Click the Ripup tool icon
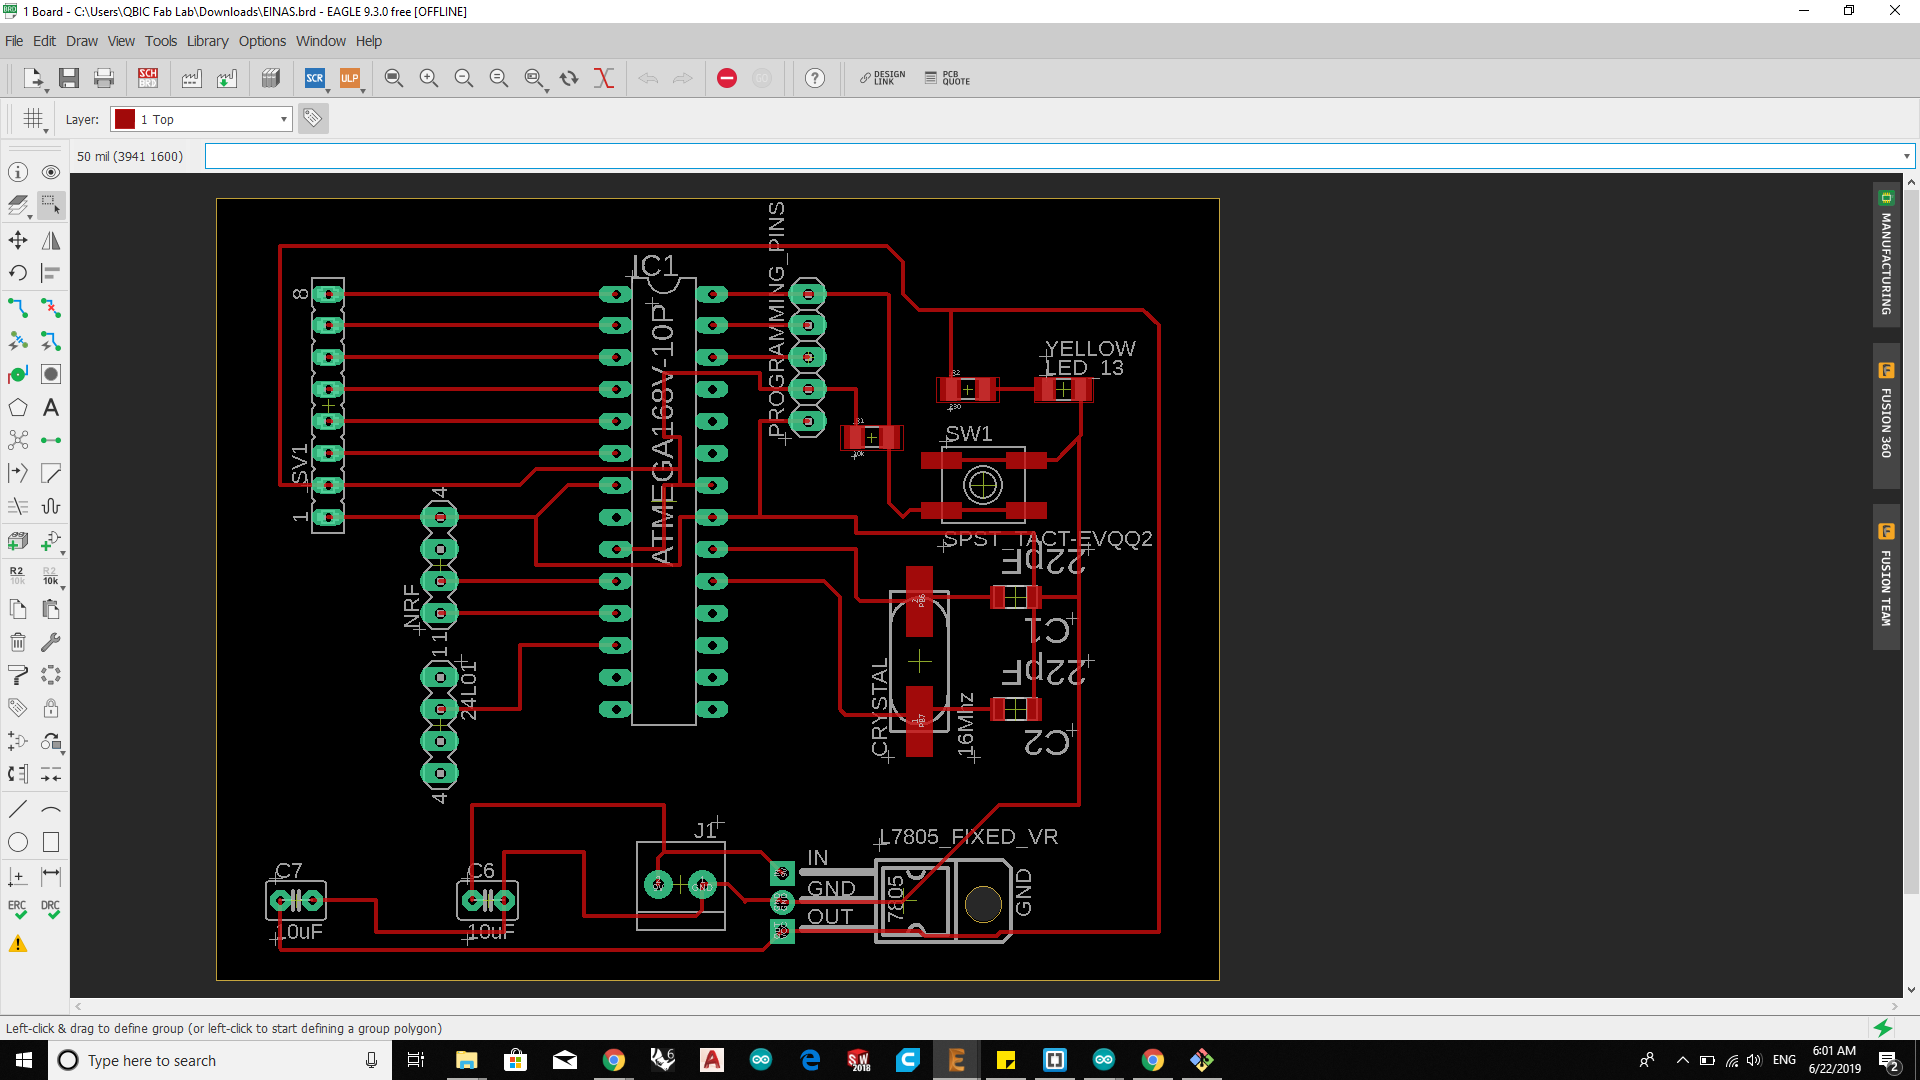Screen dimensions: 1920x1080 click(x=50, y=307)
